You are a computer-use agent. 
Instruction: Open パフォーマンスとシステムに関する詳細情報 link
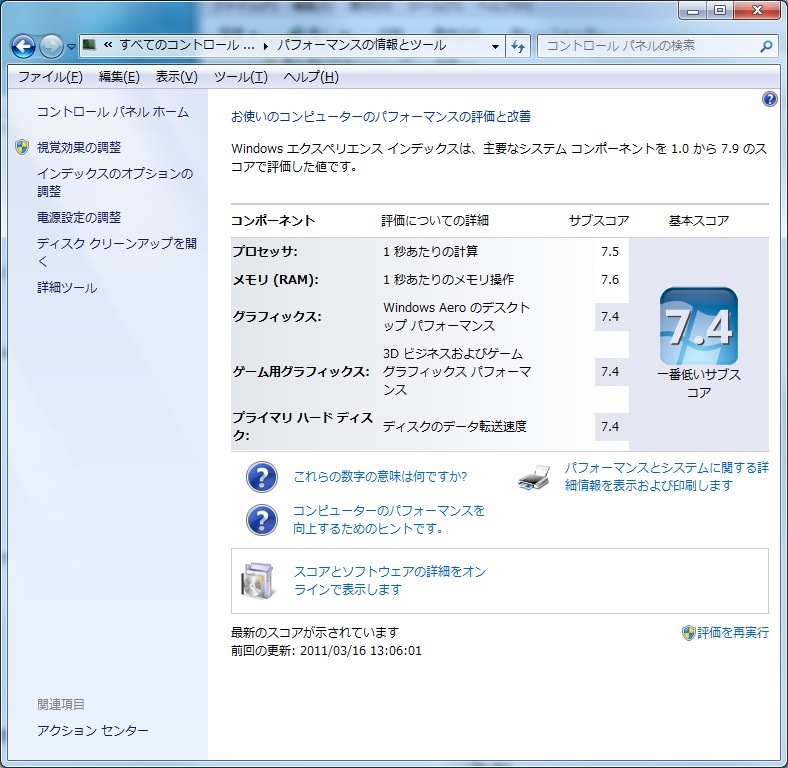pos(666,476)
